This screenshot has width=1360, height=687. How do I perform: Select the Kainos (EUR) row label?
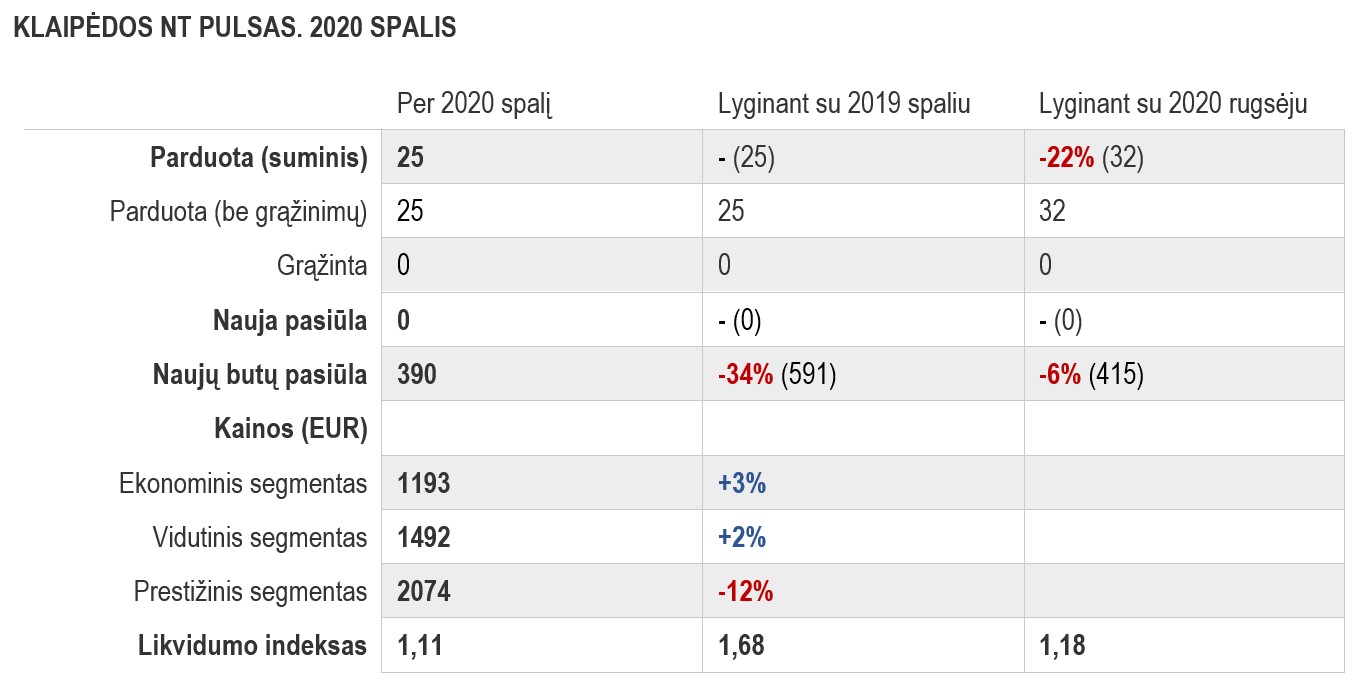tap(291, 429)
